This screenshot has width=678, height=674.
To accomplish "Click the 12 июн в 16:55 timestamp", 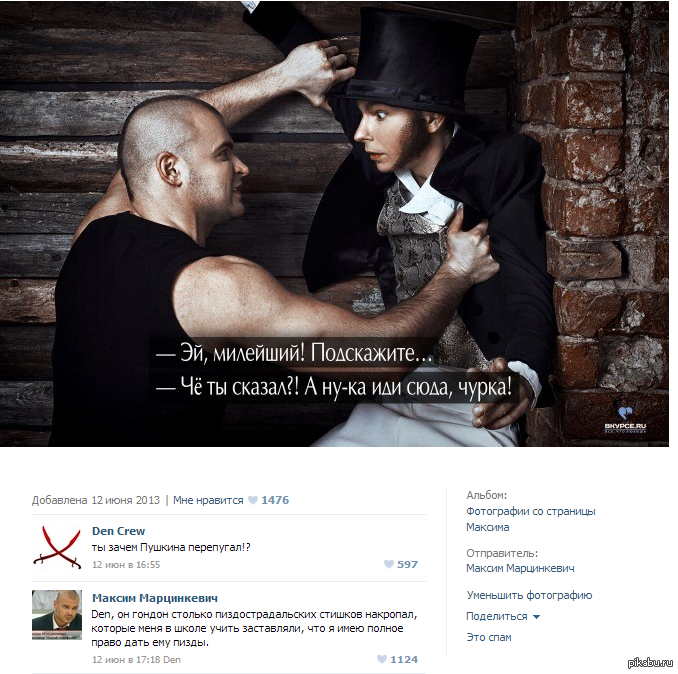I will coord(126,565).
